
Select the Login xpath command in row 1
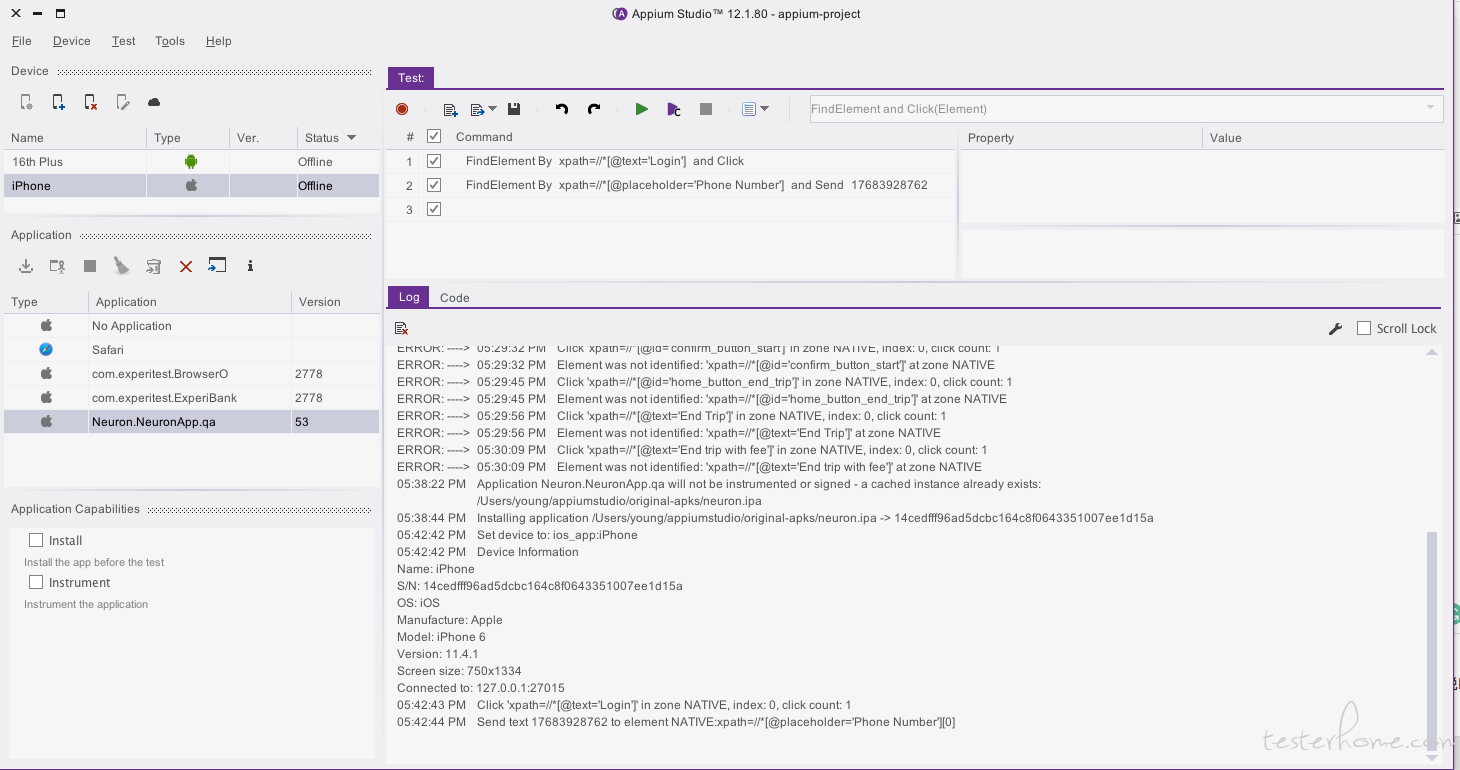coord(605,161)
